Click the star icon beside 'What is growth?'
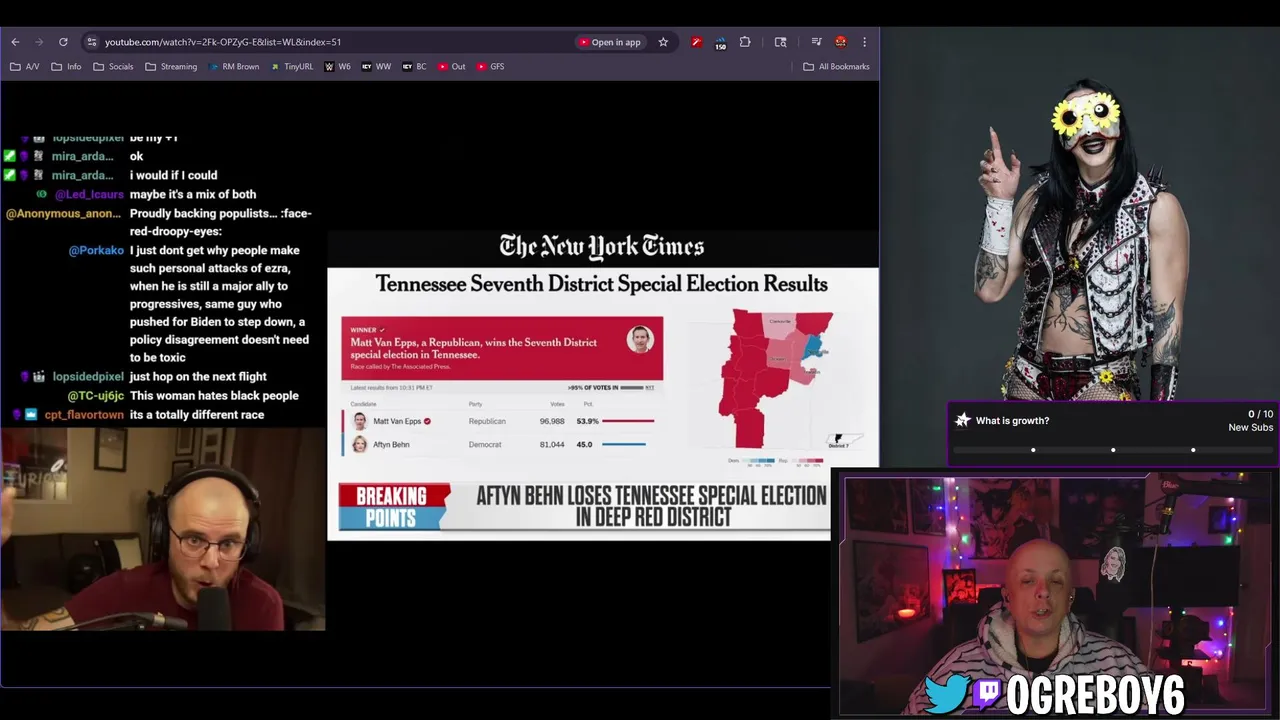This screenshot has height=720, width=1280. click(962, 421)
